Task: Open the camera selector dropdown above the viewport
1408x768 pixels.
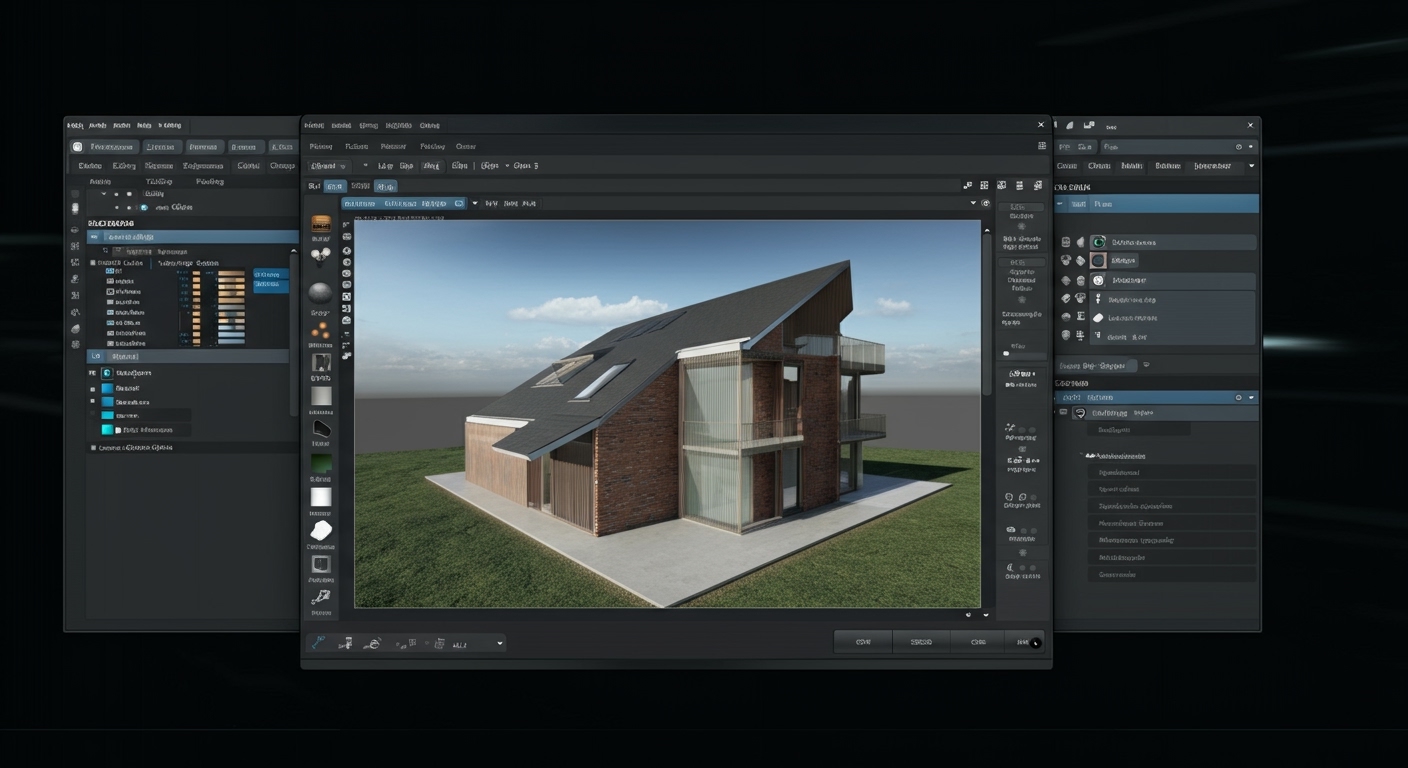Action: coord(474,202)
